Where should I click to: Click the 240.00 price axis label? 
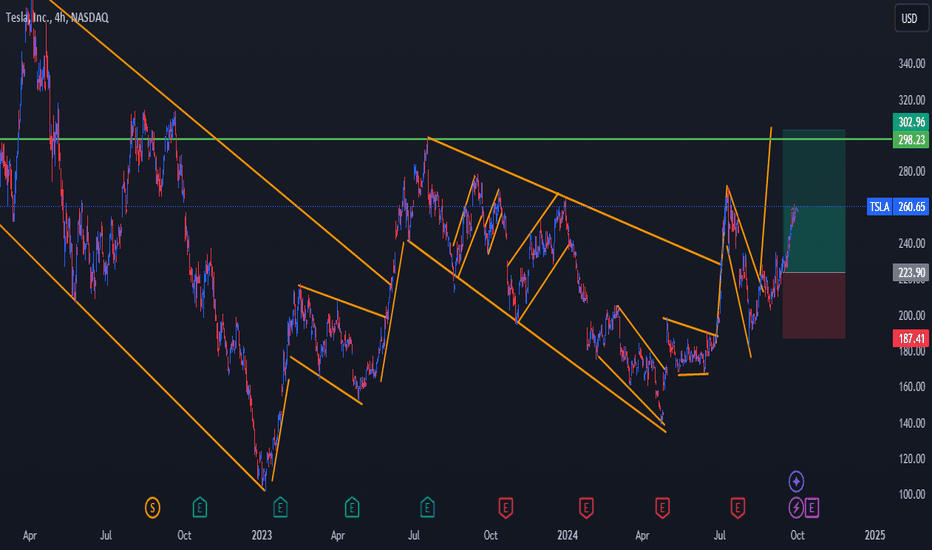pos(911,243)
